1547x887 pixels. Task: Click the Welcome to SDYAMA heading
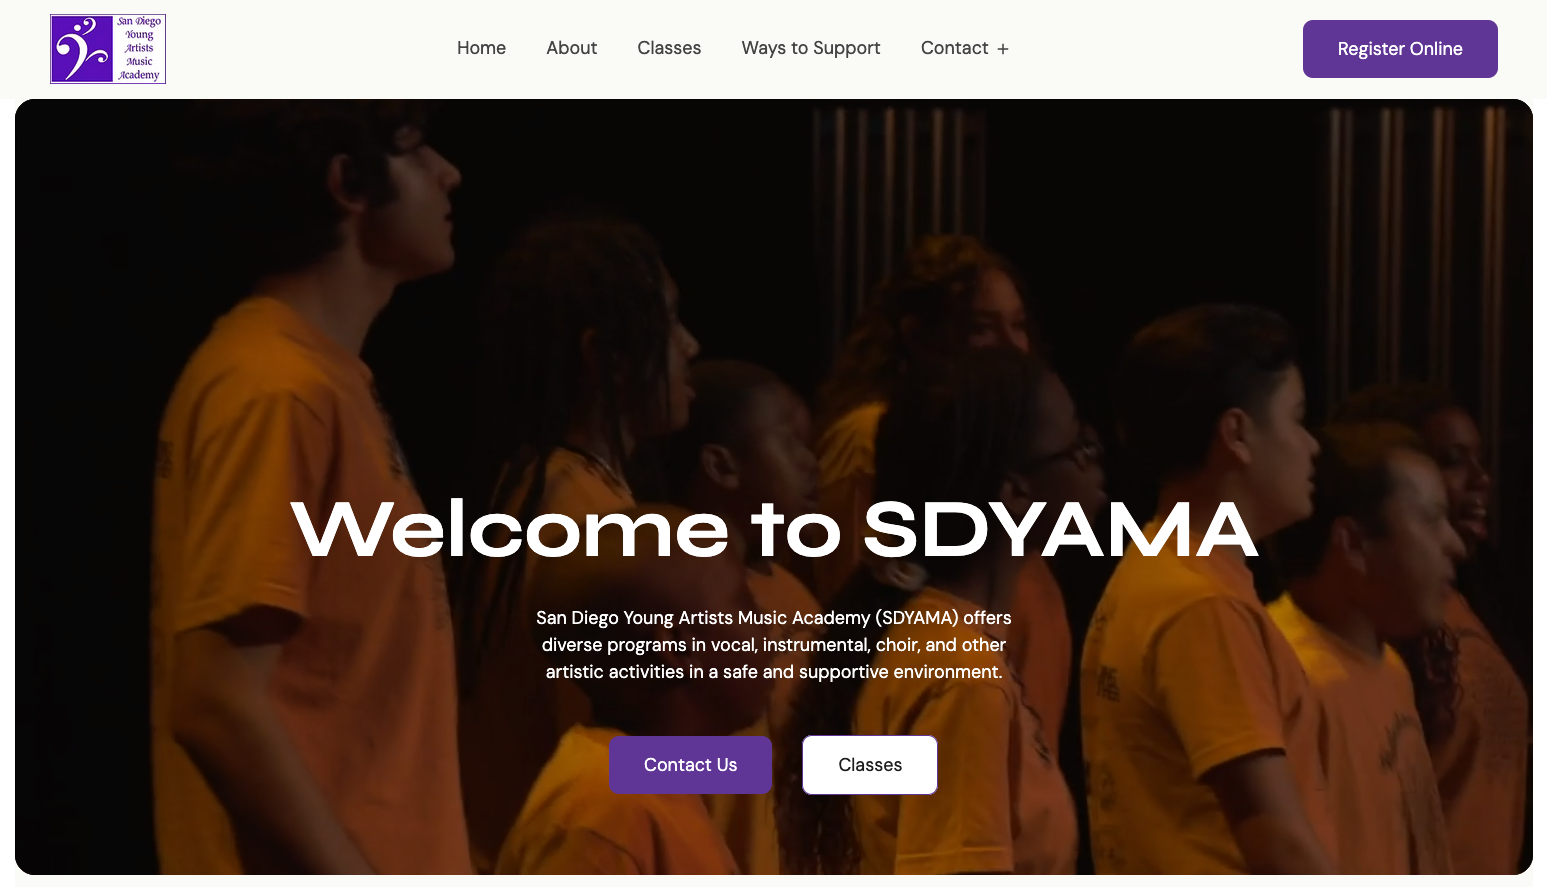coord(774,529)
